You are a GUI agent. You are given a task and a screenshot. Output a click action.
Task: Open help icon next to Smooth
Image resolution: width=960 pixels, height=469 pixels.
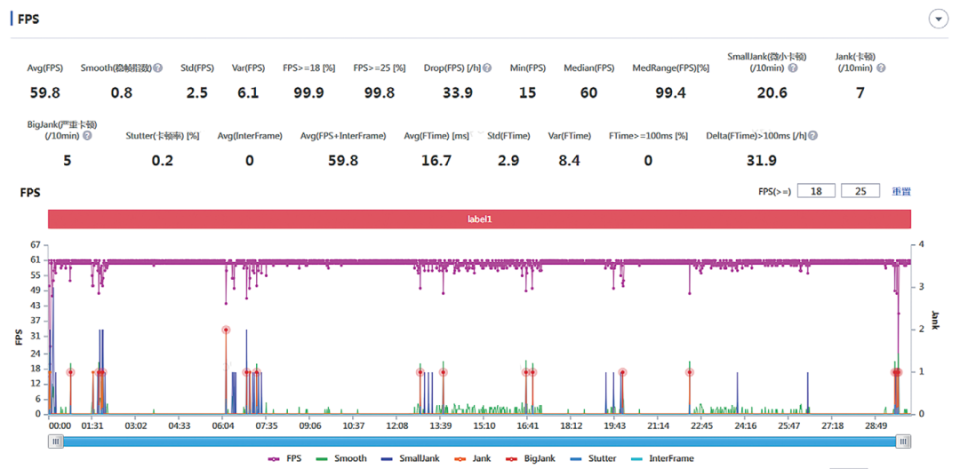(158, 69)
